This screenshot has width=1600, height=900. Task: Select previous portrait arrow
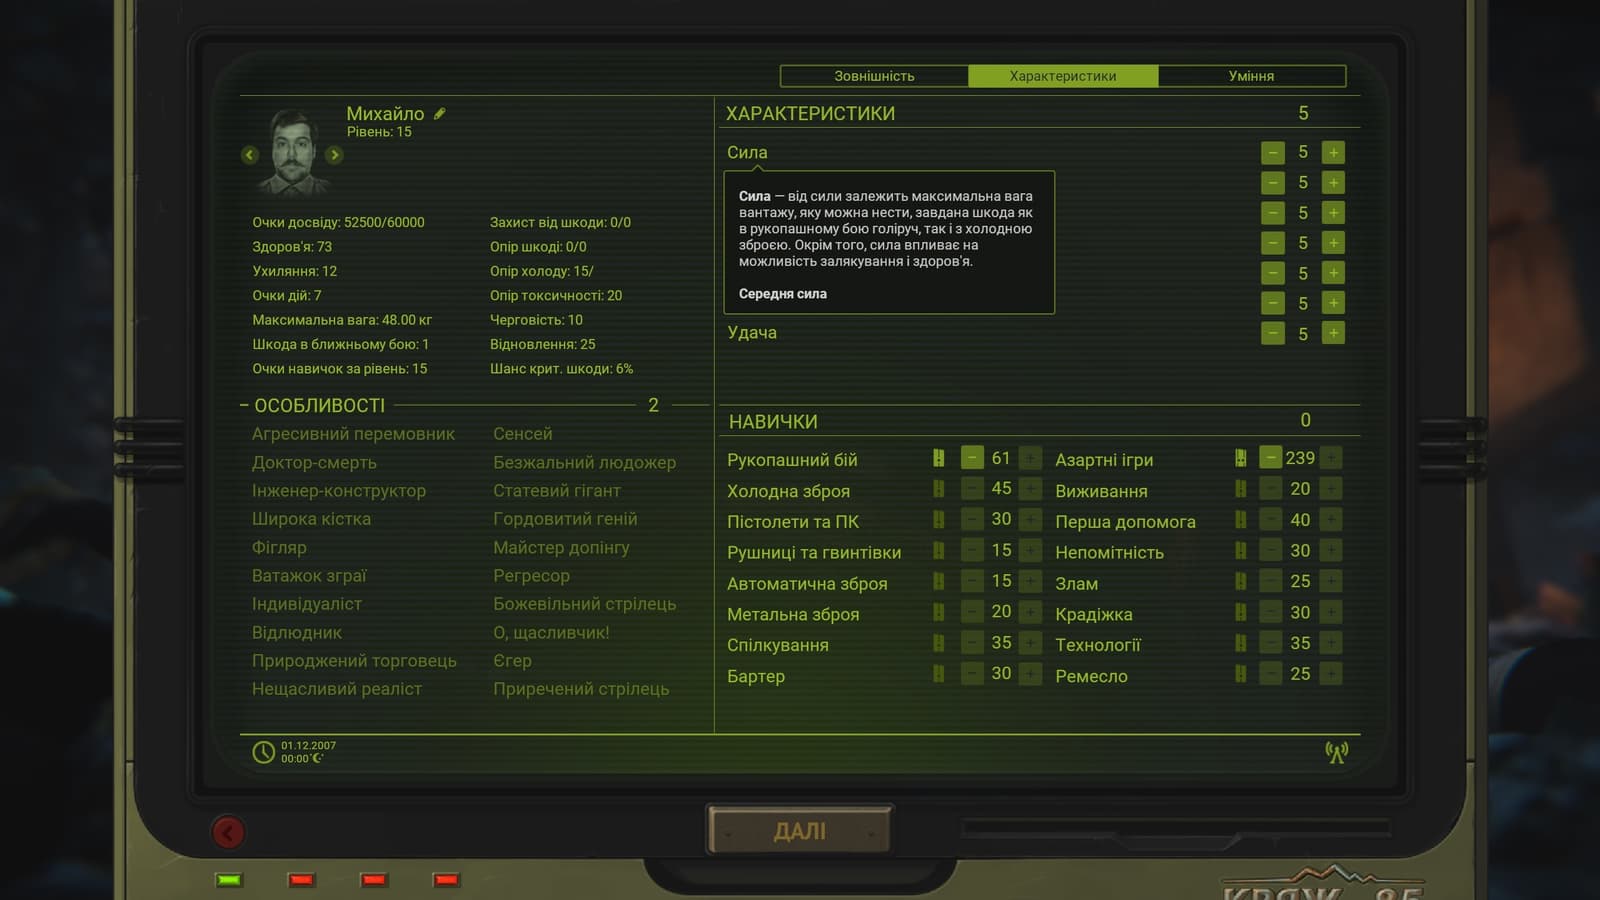click(x=250, y=155)
